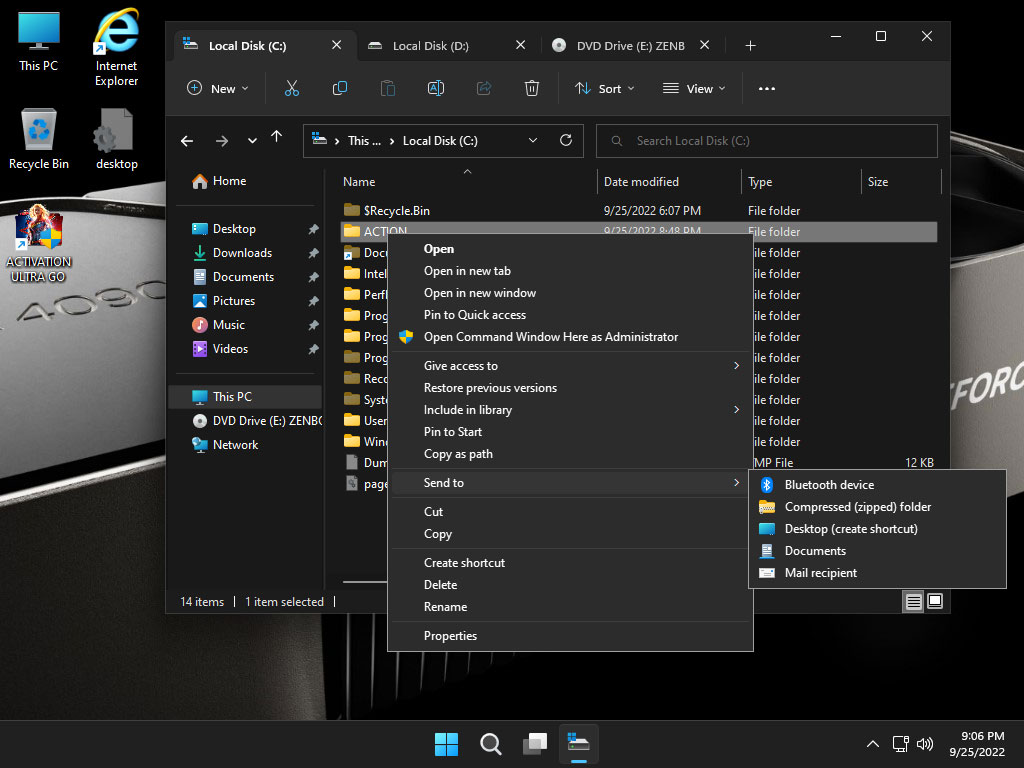This screenshot has height=768, width=1024.
Task: Click the Delete trash toolbar icon
Action: pyautogui.click(x=532, y=88)
